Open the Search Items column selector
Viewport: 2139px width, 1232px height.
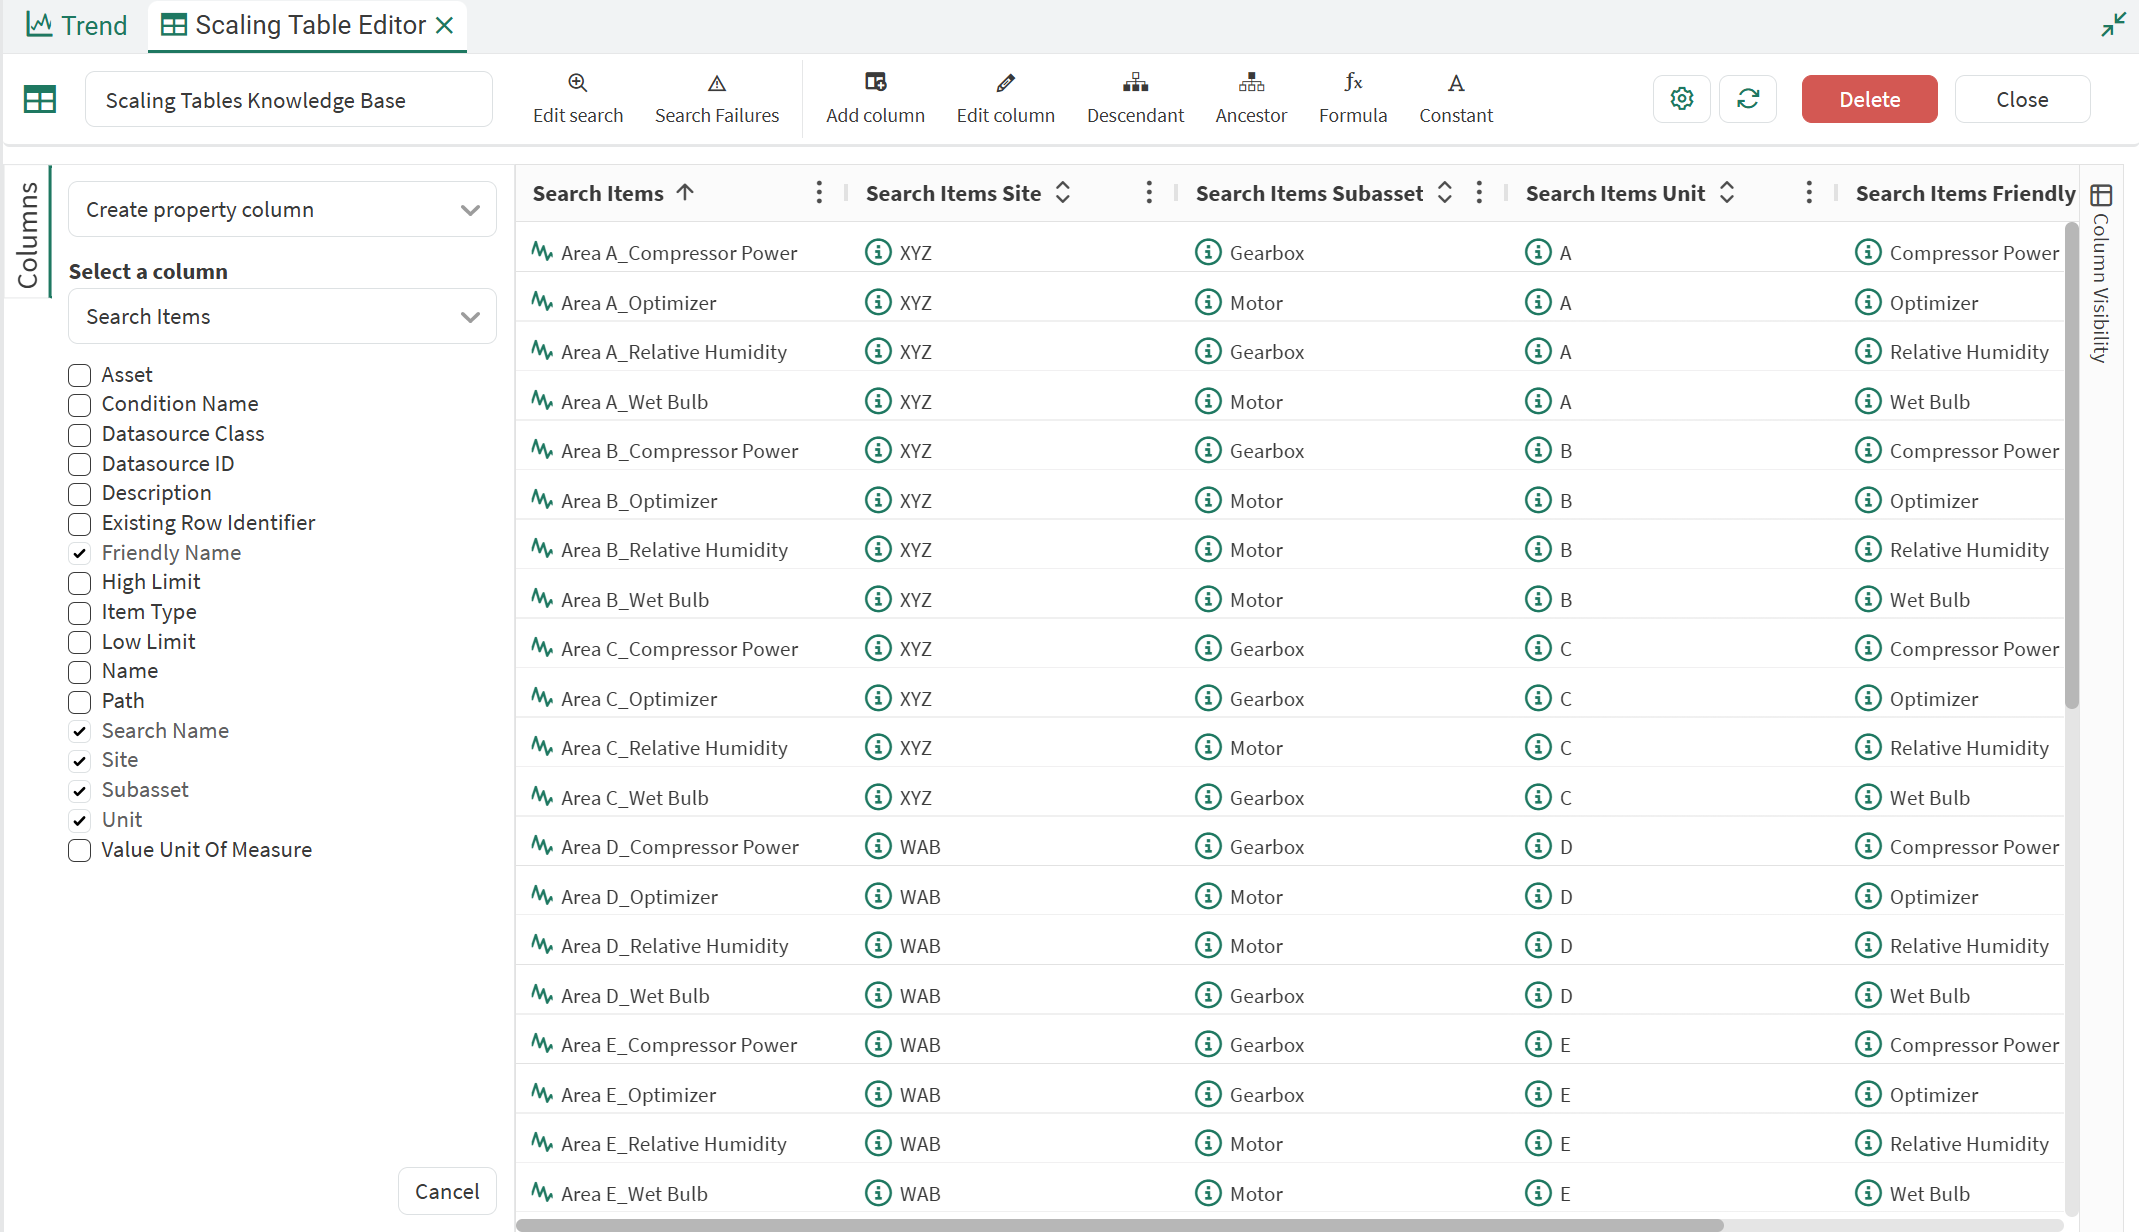(x=282, y=317)
